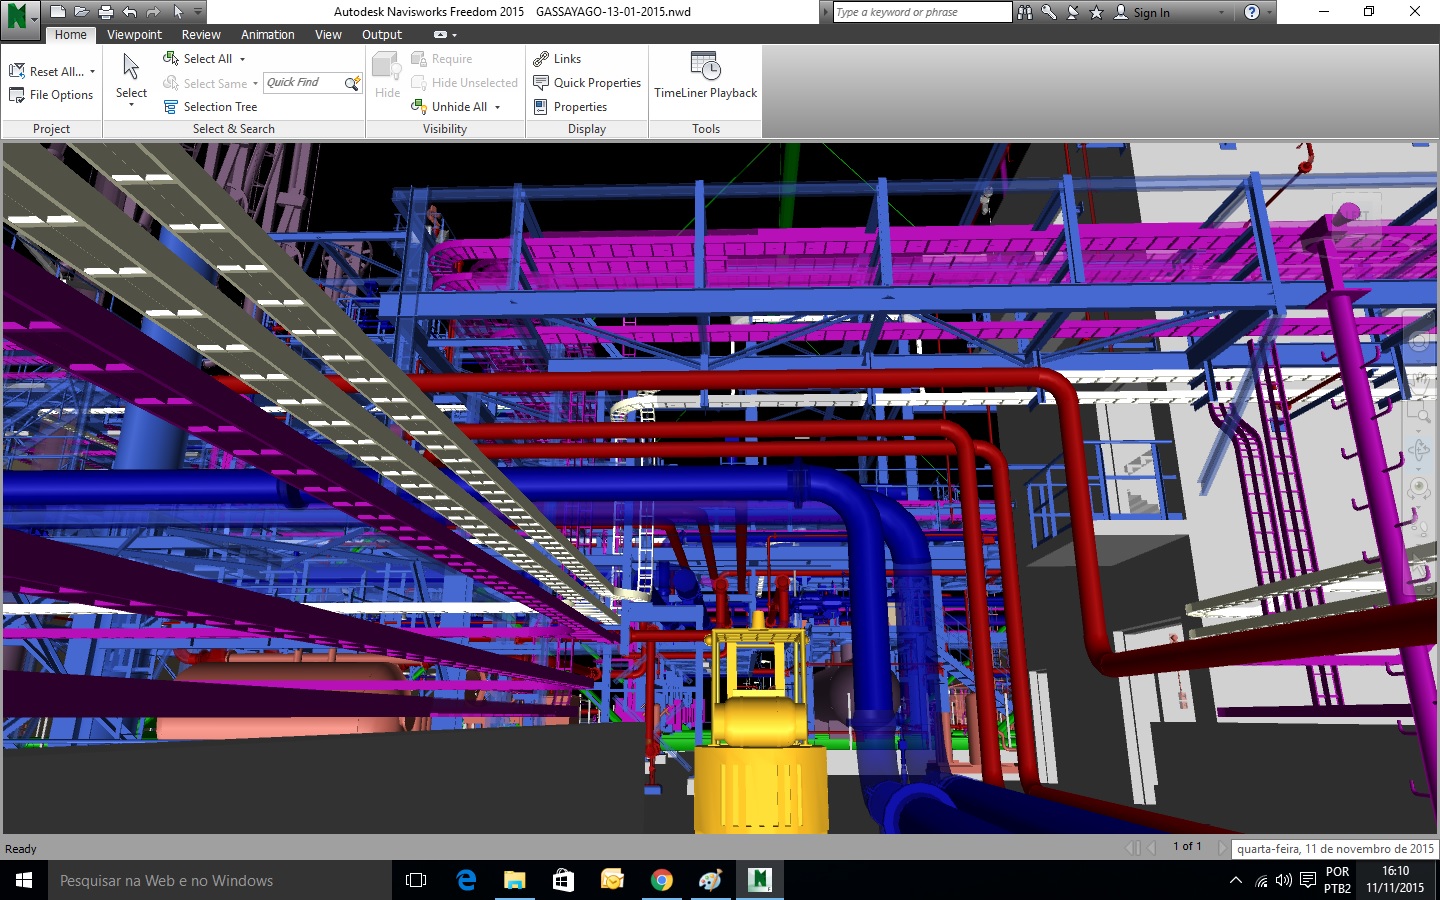Click the Print icon in quick access toolbar
This screenshot has width=1440, height=900.
[106, 12]
